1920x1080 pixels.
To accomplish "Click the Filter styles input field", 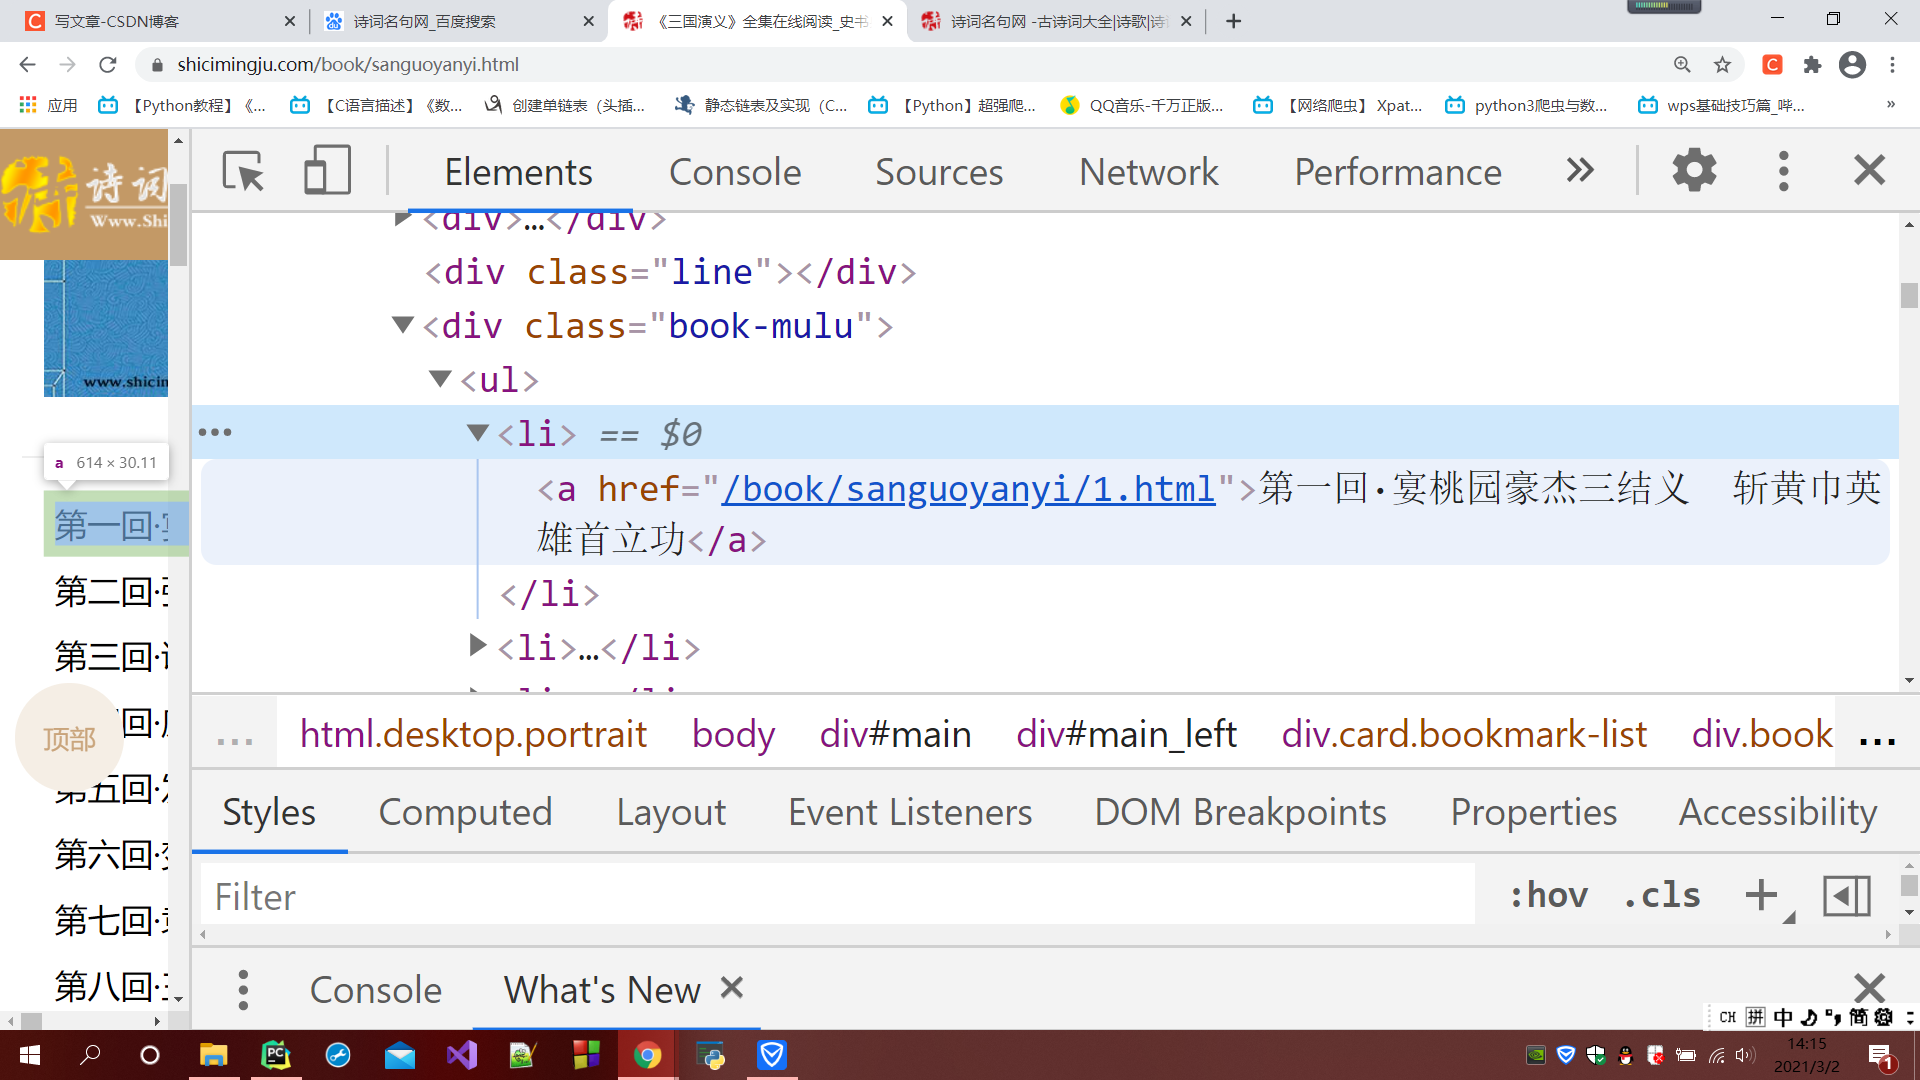I will point(838,896).
